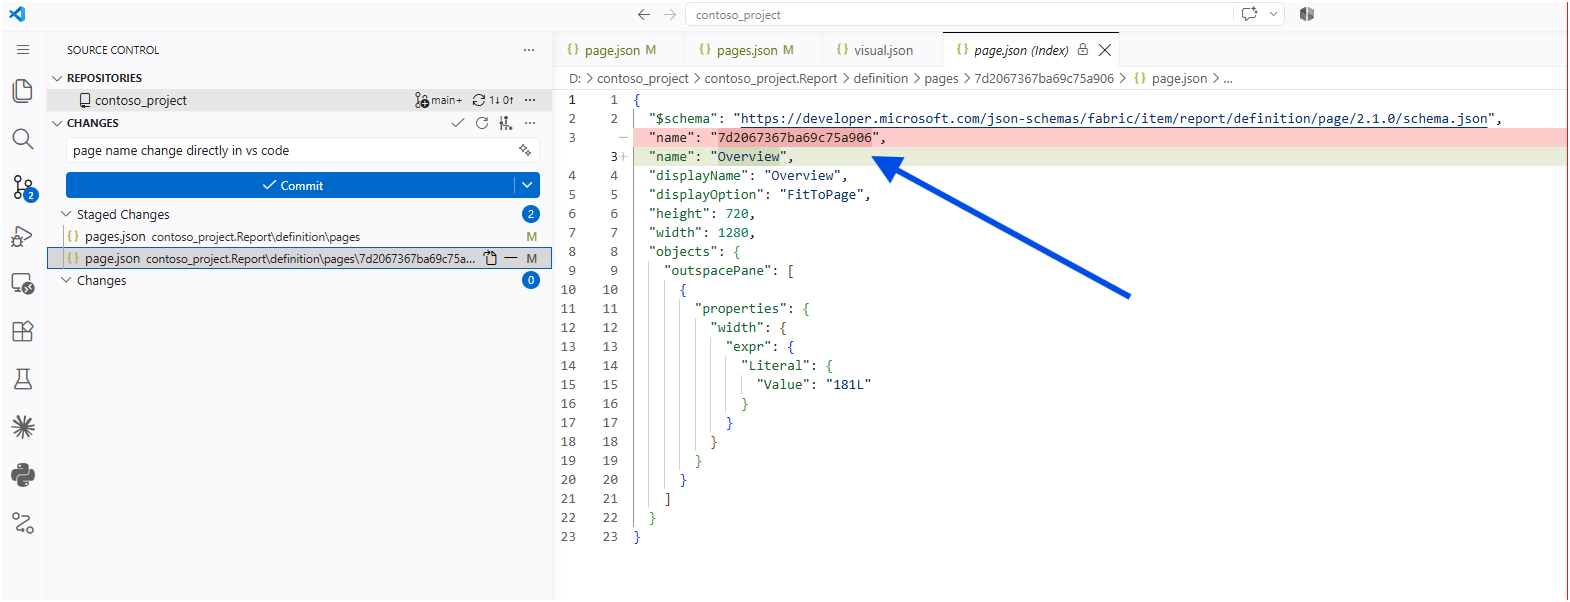
Task: Open file icon on page.json row
Action: pyautogui.click(x=490, y=258)
